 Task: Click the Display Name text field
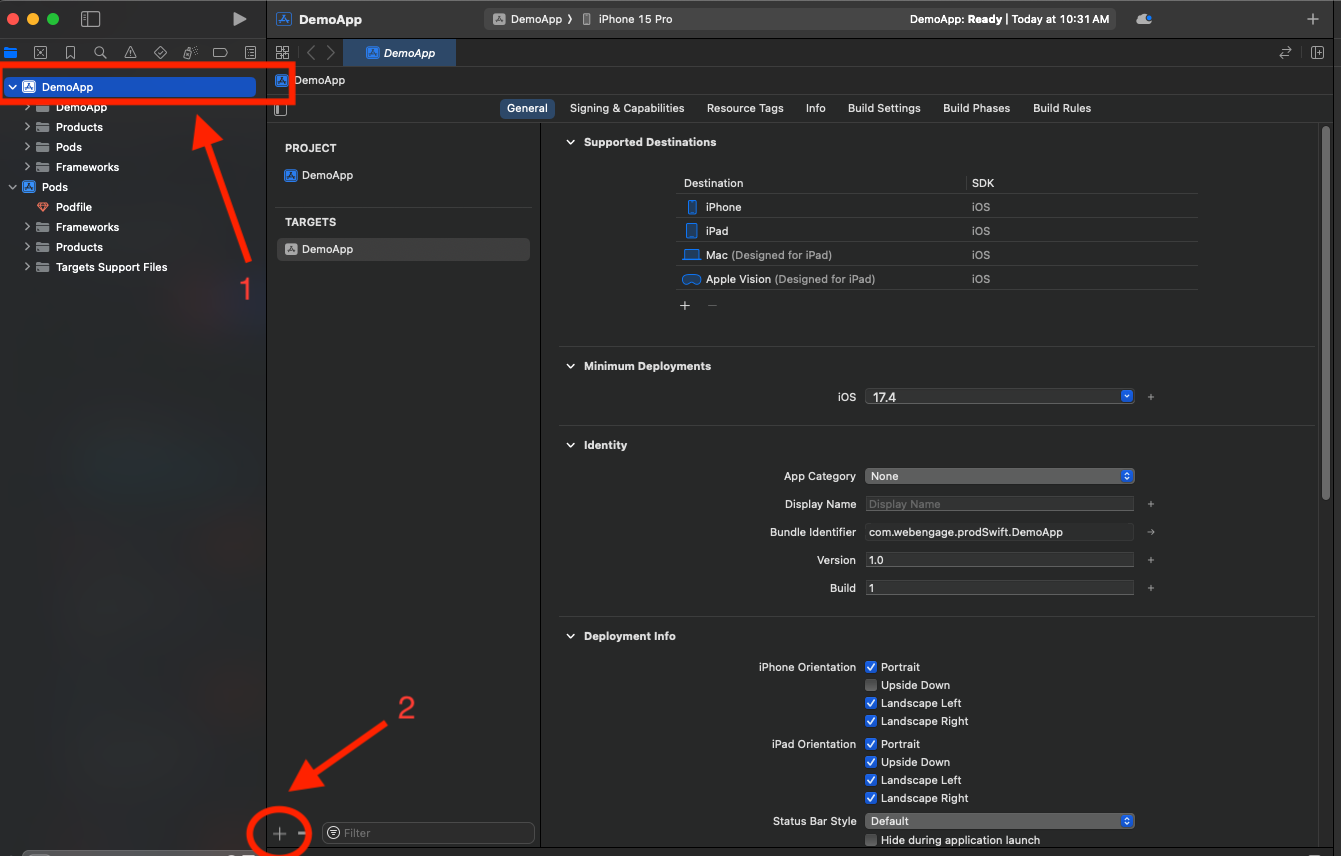point(1000,504)
